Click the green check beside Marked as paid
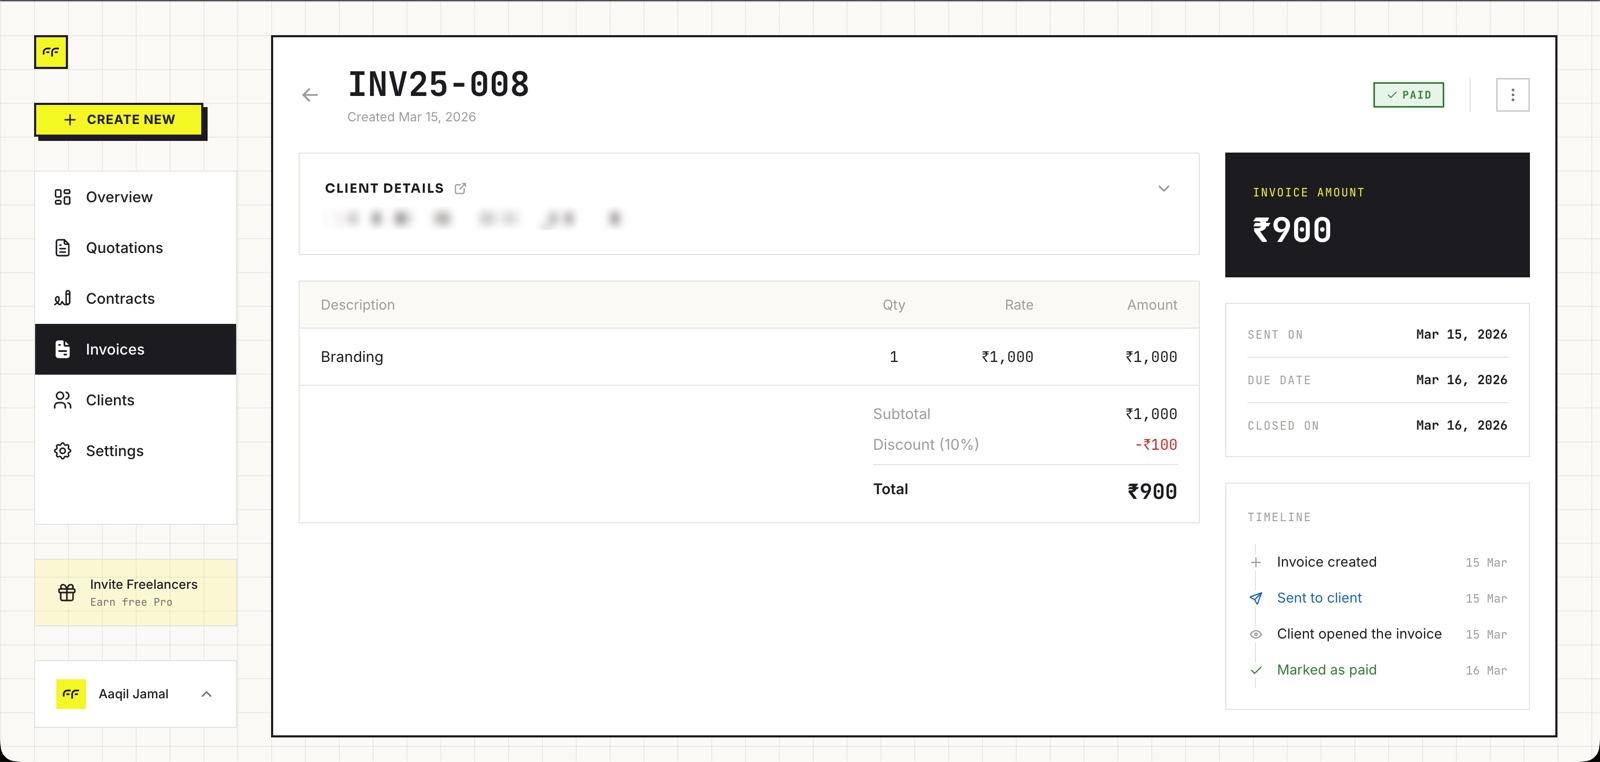The height and width of the screenshot is (762, 1600). click(x=1256, y=670)
